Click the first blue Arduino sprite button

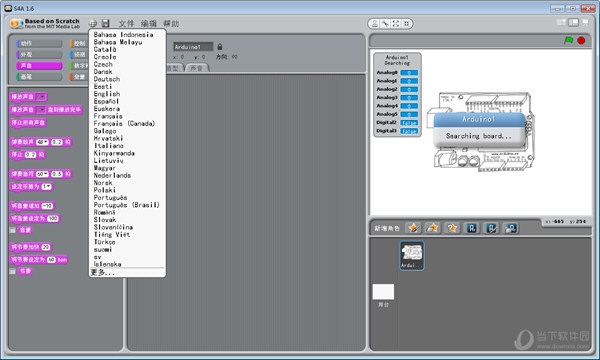[x=472, y=228]
